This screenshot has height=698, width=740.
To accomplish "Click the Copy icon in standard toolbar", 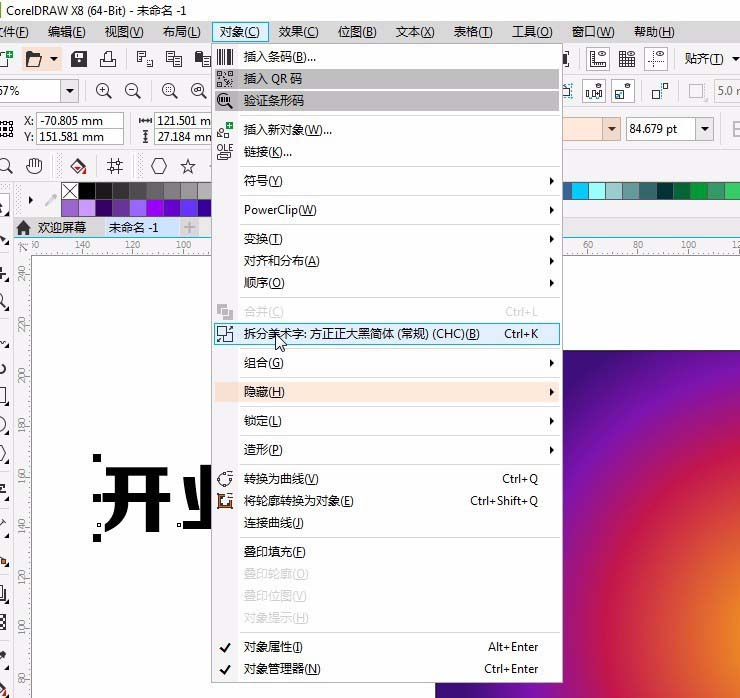I will tap(174, 59).
